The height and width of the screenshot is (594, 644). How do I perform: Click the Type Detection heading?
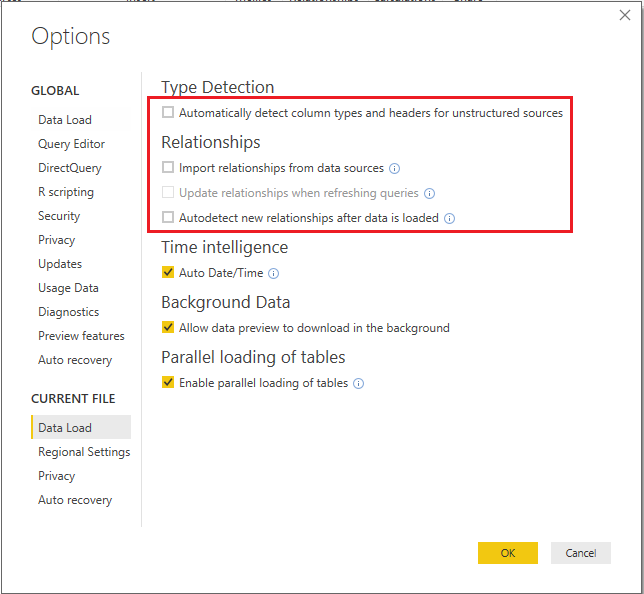pyautogui.click(x=218, y=87)
